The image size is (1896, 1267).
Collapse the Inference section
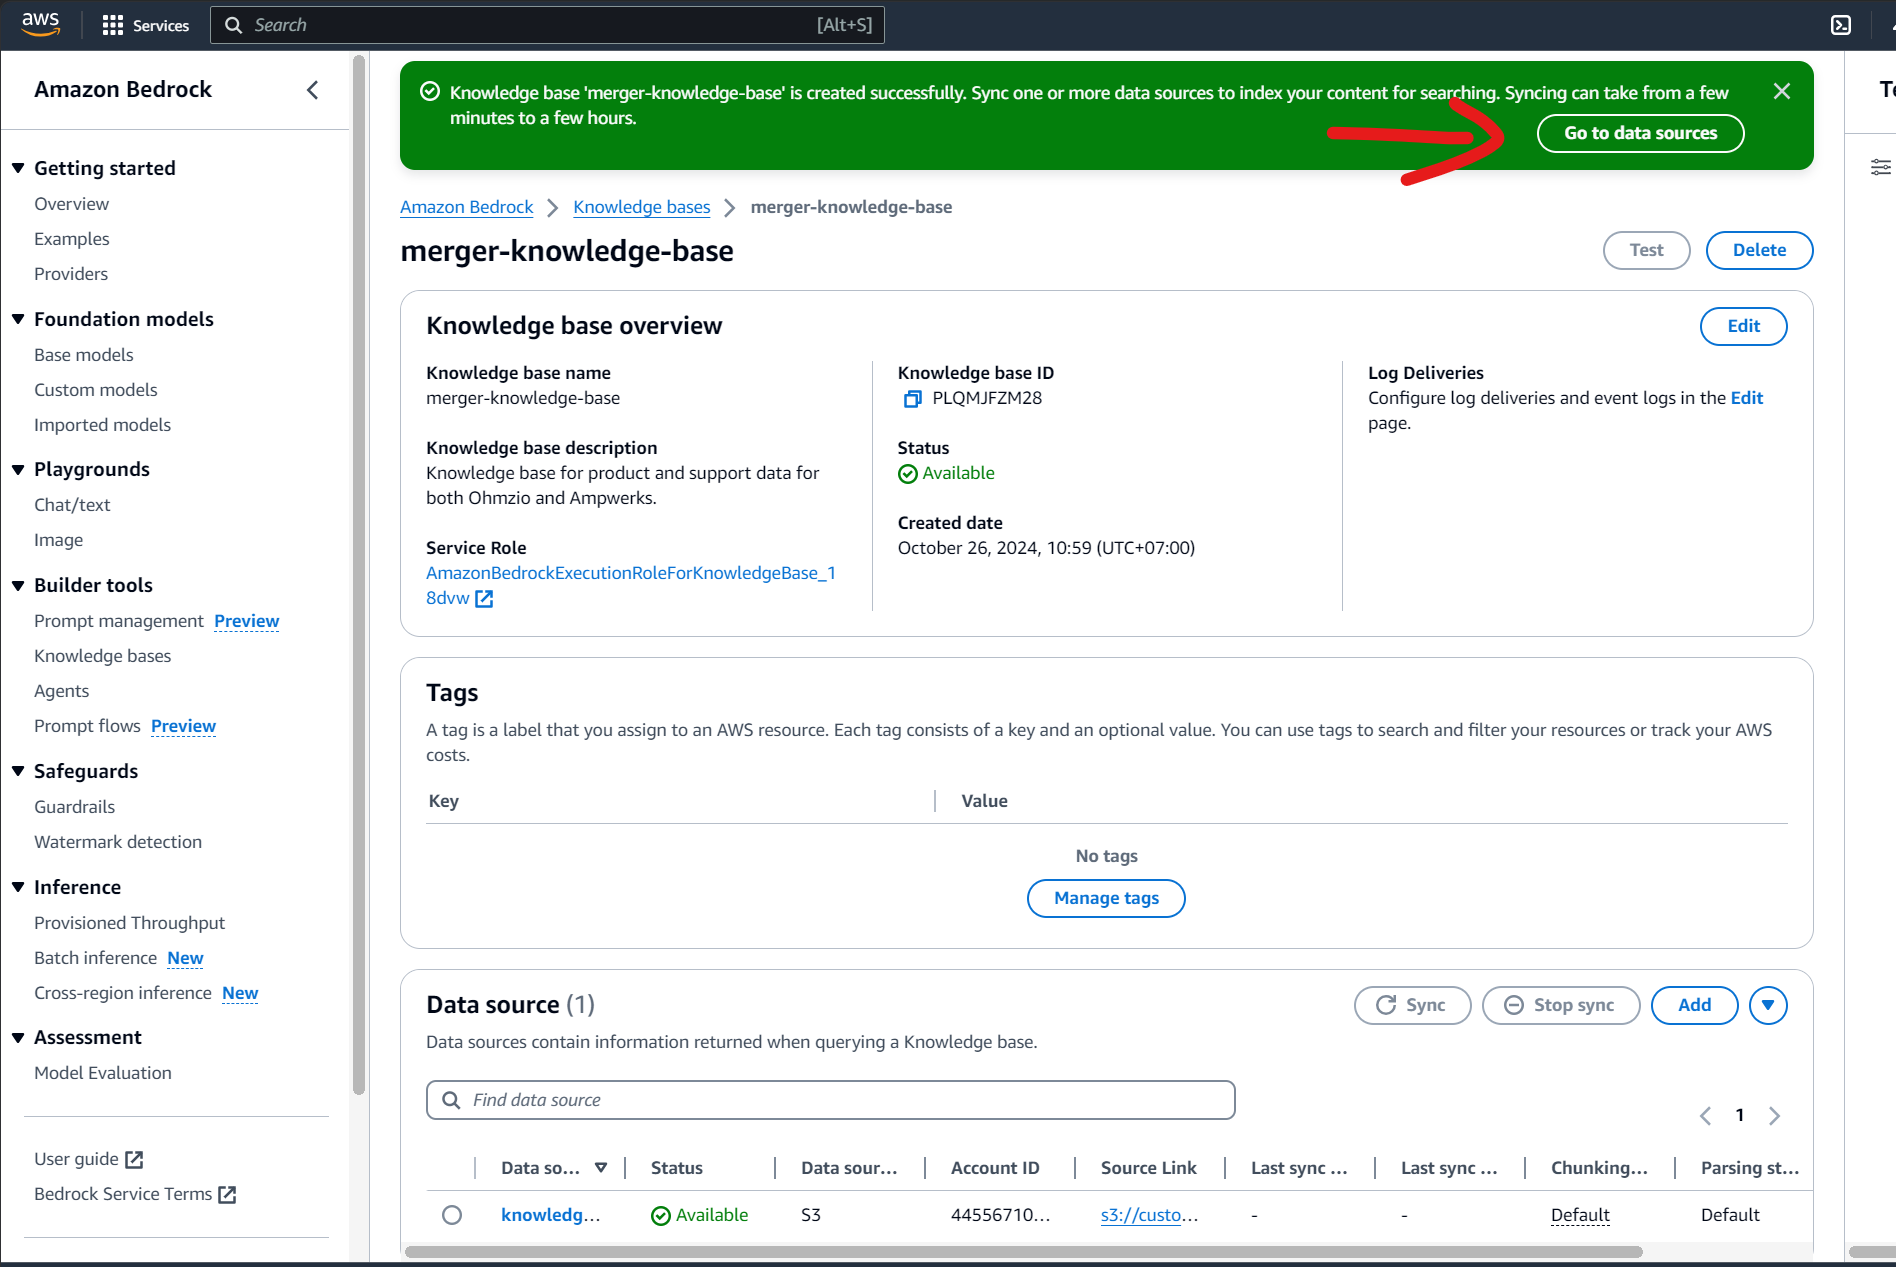[x=18, y=887]
